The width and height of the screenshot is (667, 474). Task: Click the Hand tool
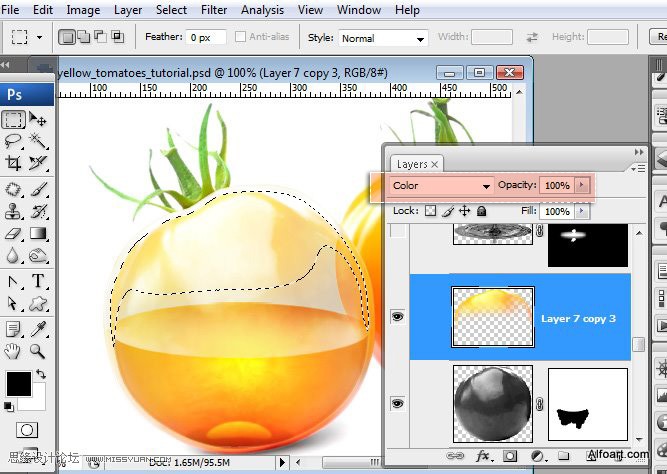point(13,351)
